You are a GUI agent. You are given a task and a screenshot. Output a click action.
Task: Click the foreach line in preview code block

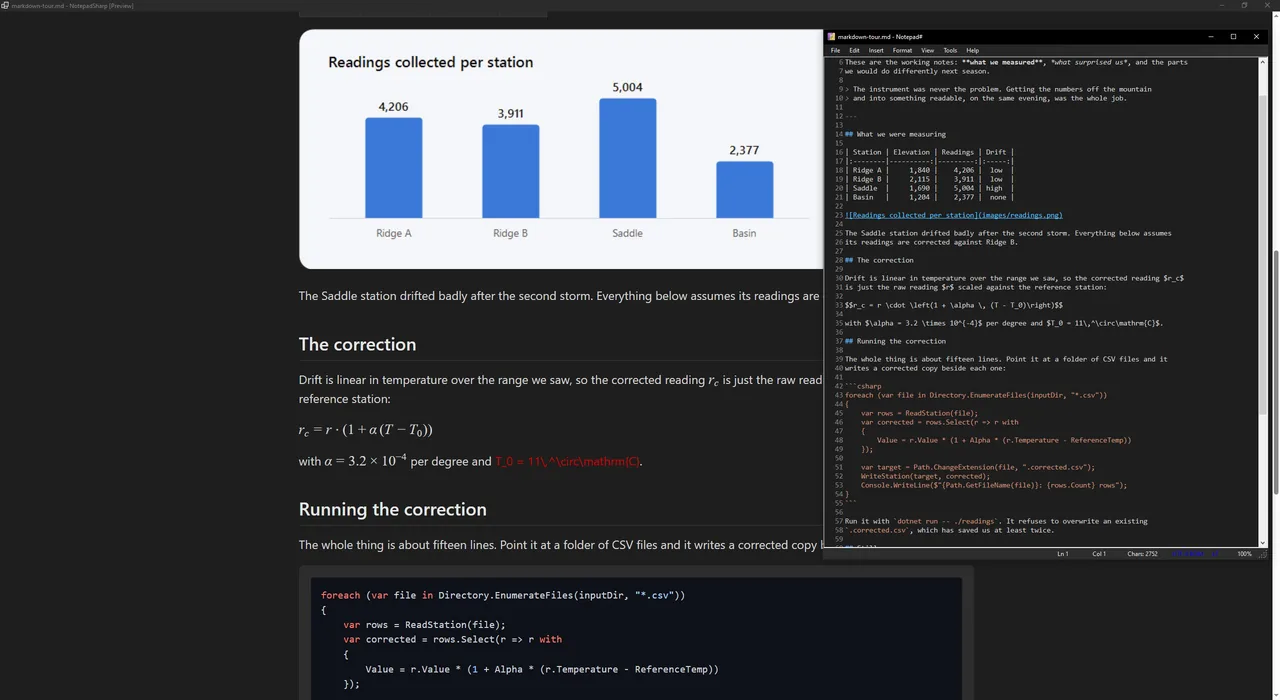coord(503,595)
